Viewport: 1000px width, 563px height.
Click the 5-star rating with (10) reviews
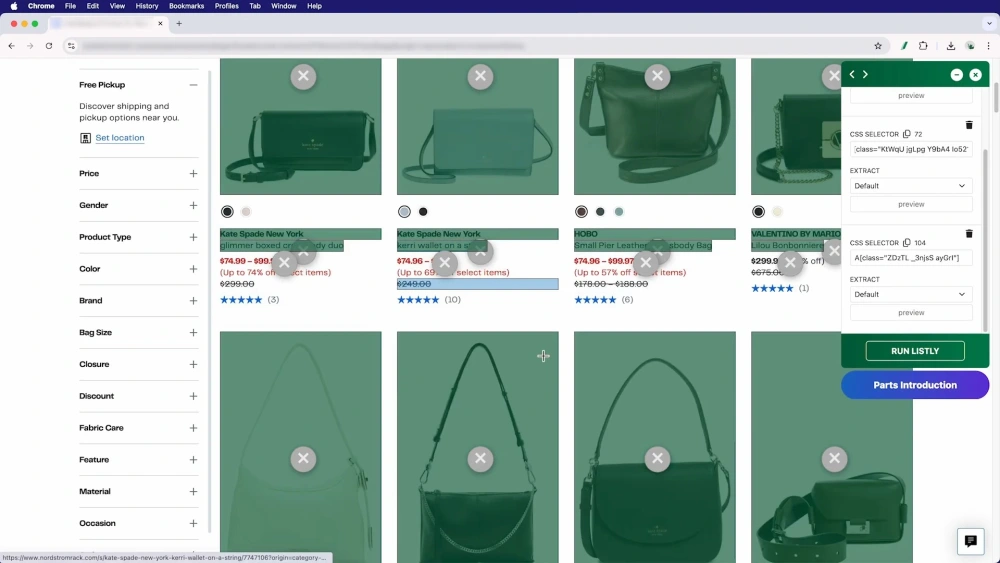(429, 300)
